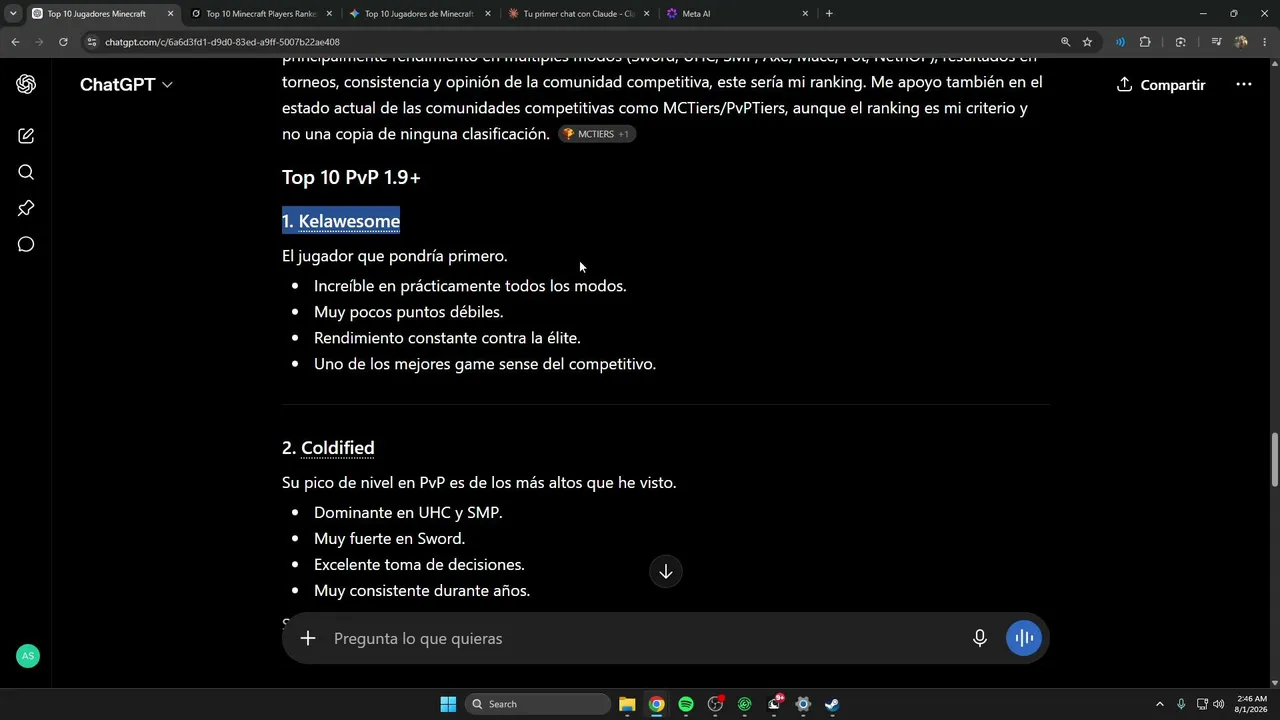1280x720 pixels.
Task: Open Steam from the taskbar
Action: [832, 704]
